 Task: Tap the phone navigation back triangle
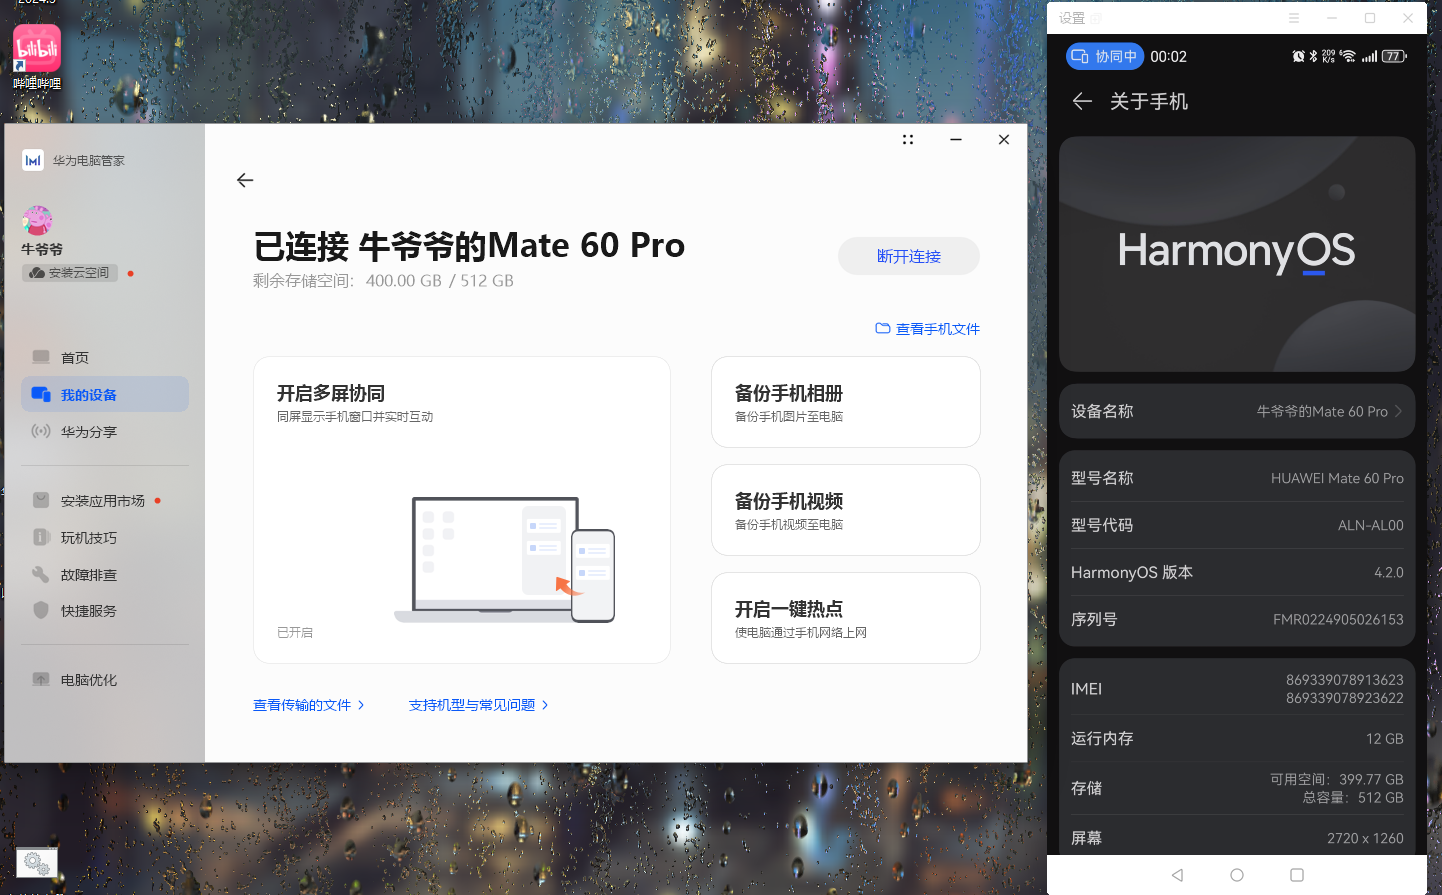point(1177,875)
